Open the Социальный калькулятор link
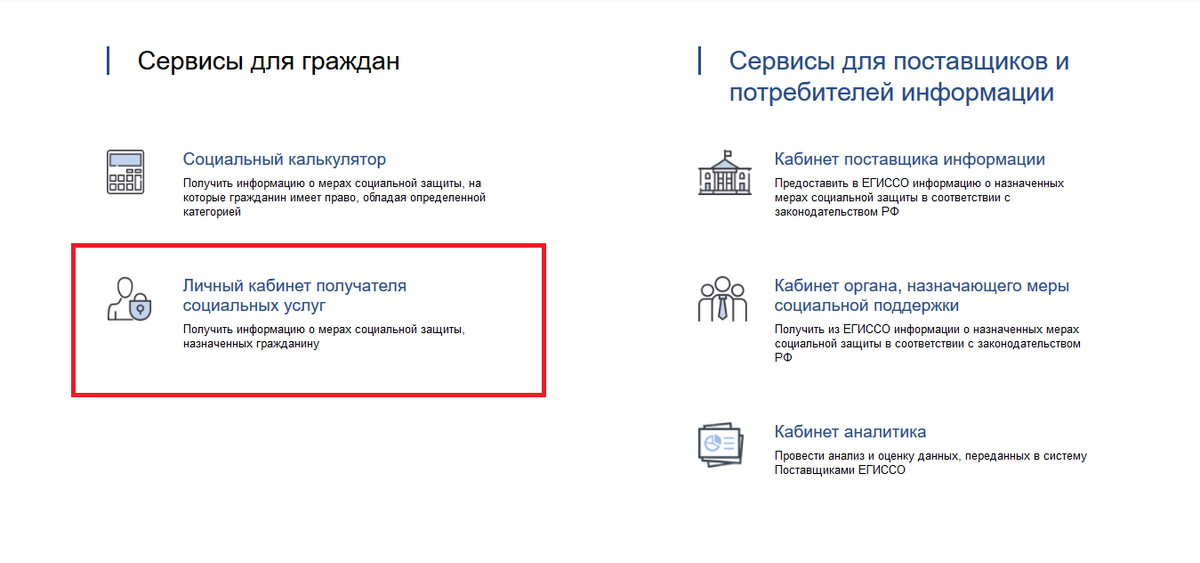Viewport: 1200px width, 563px height. pyautogui.click(x=284, y=159)
